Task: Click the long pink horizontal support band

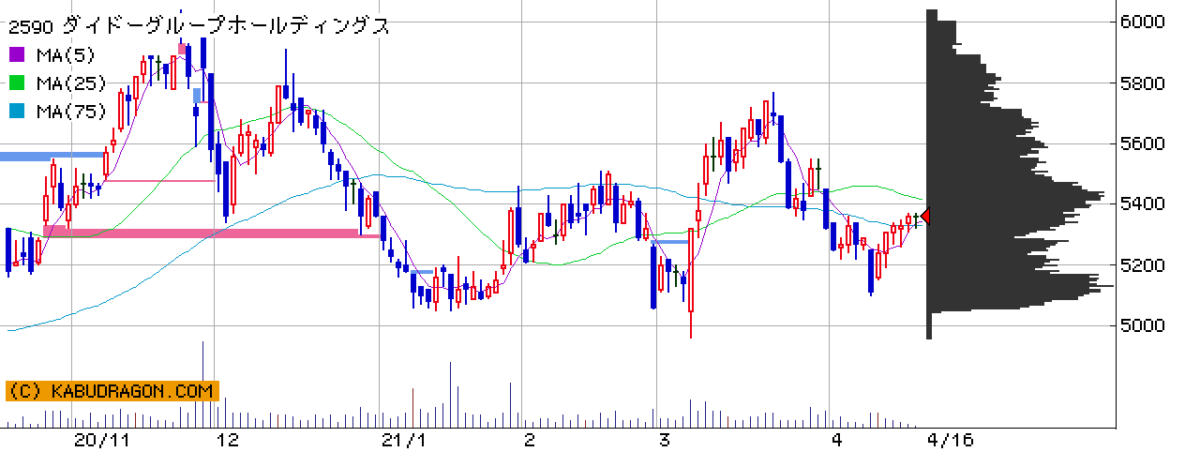Action: [x=212, y=233]
